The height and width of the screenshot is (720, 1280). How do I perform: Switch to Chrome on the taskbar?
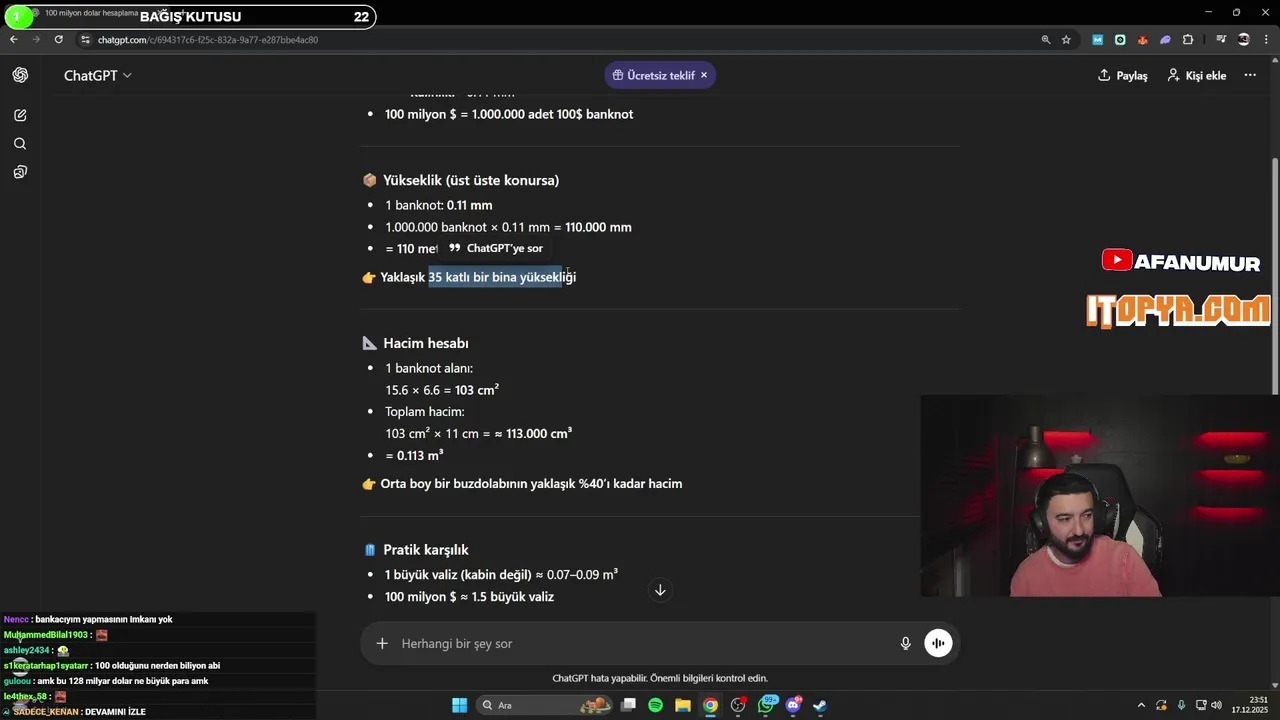(710, 705)
